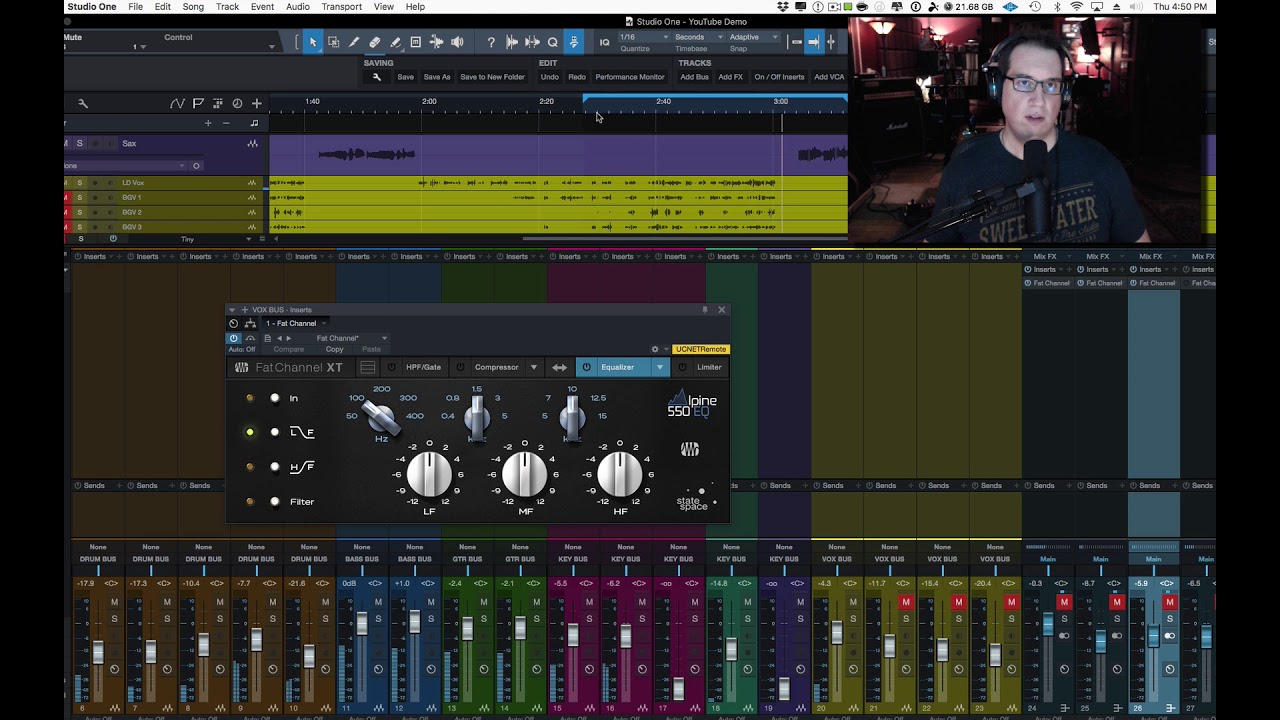Viewport: 1280px width, 720px height.
Task: Click the HF gain knob
Action: [620, 474]
